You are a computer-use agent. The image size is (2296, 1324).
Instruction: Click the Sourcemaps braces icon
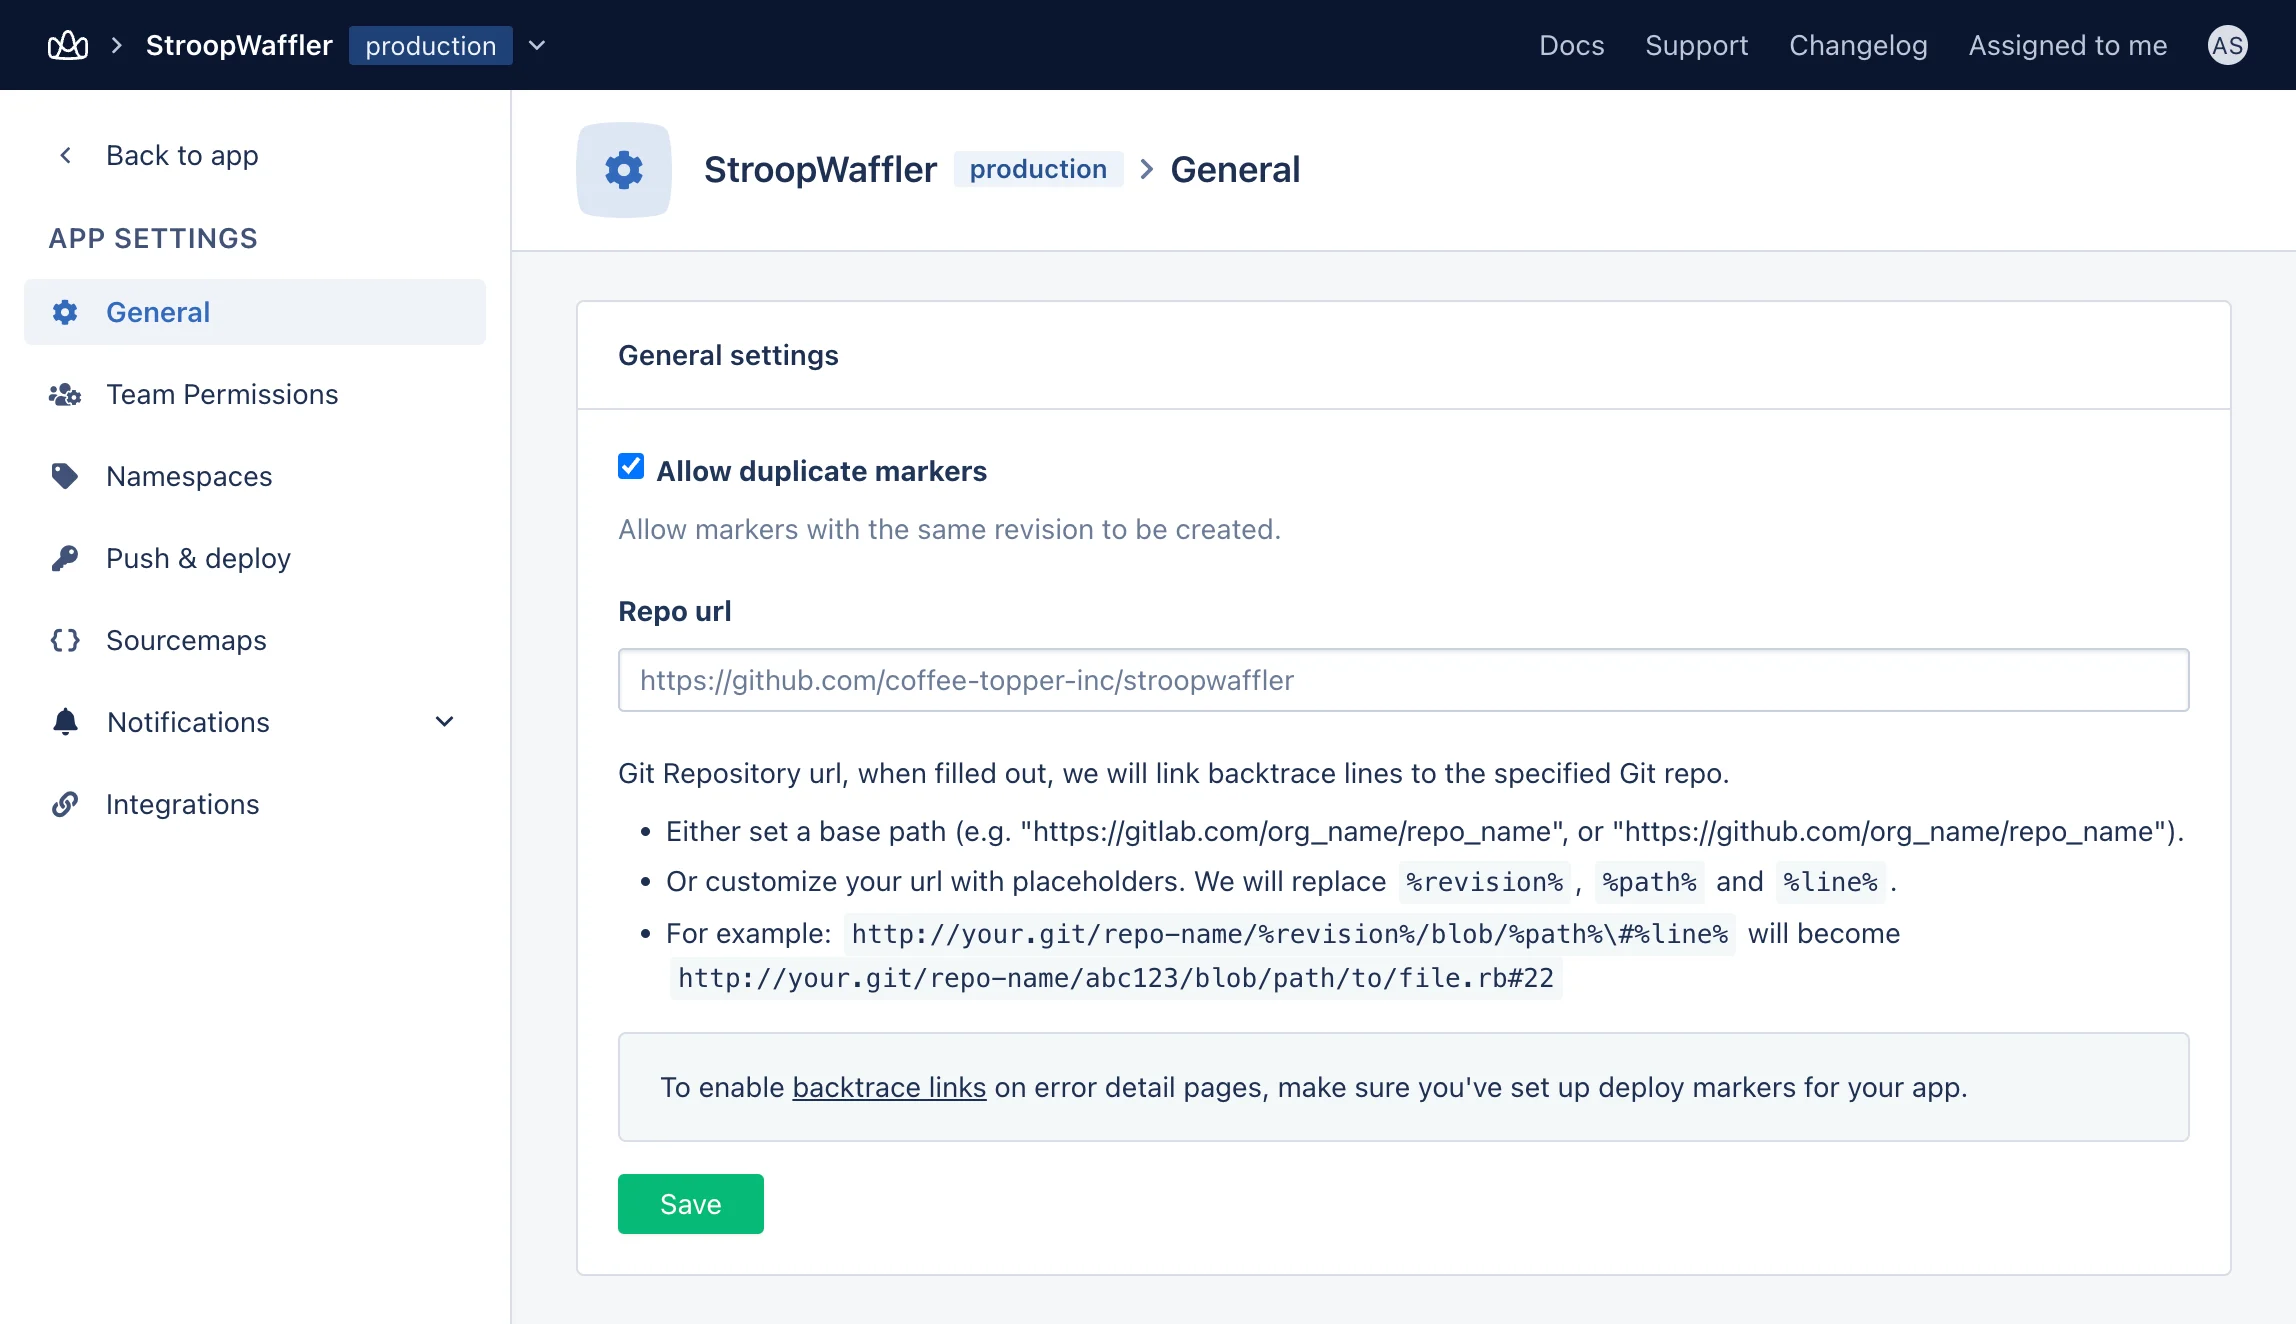click(65, 640)
